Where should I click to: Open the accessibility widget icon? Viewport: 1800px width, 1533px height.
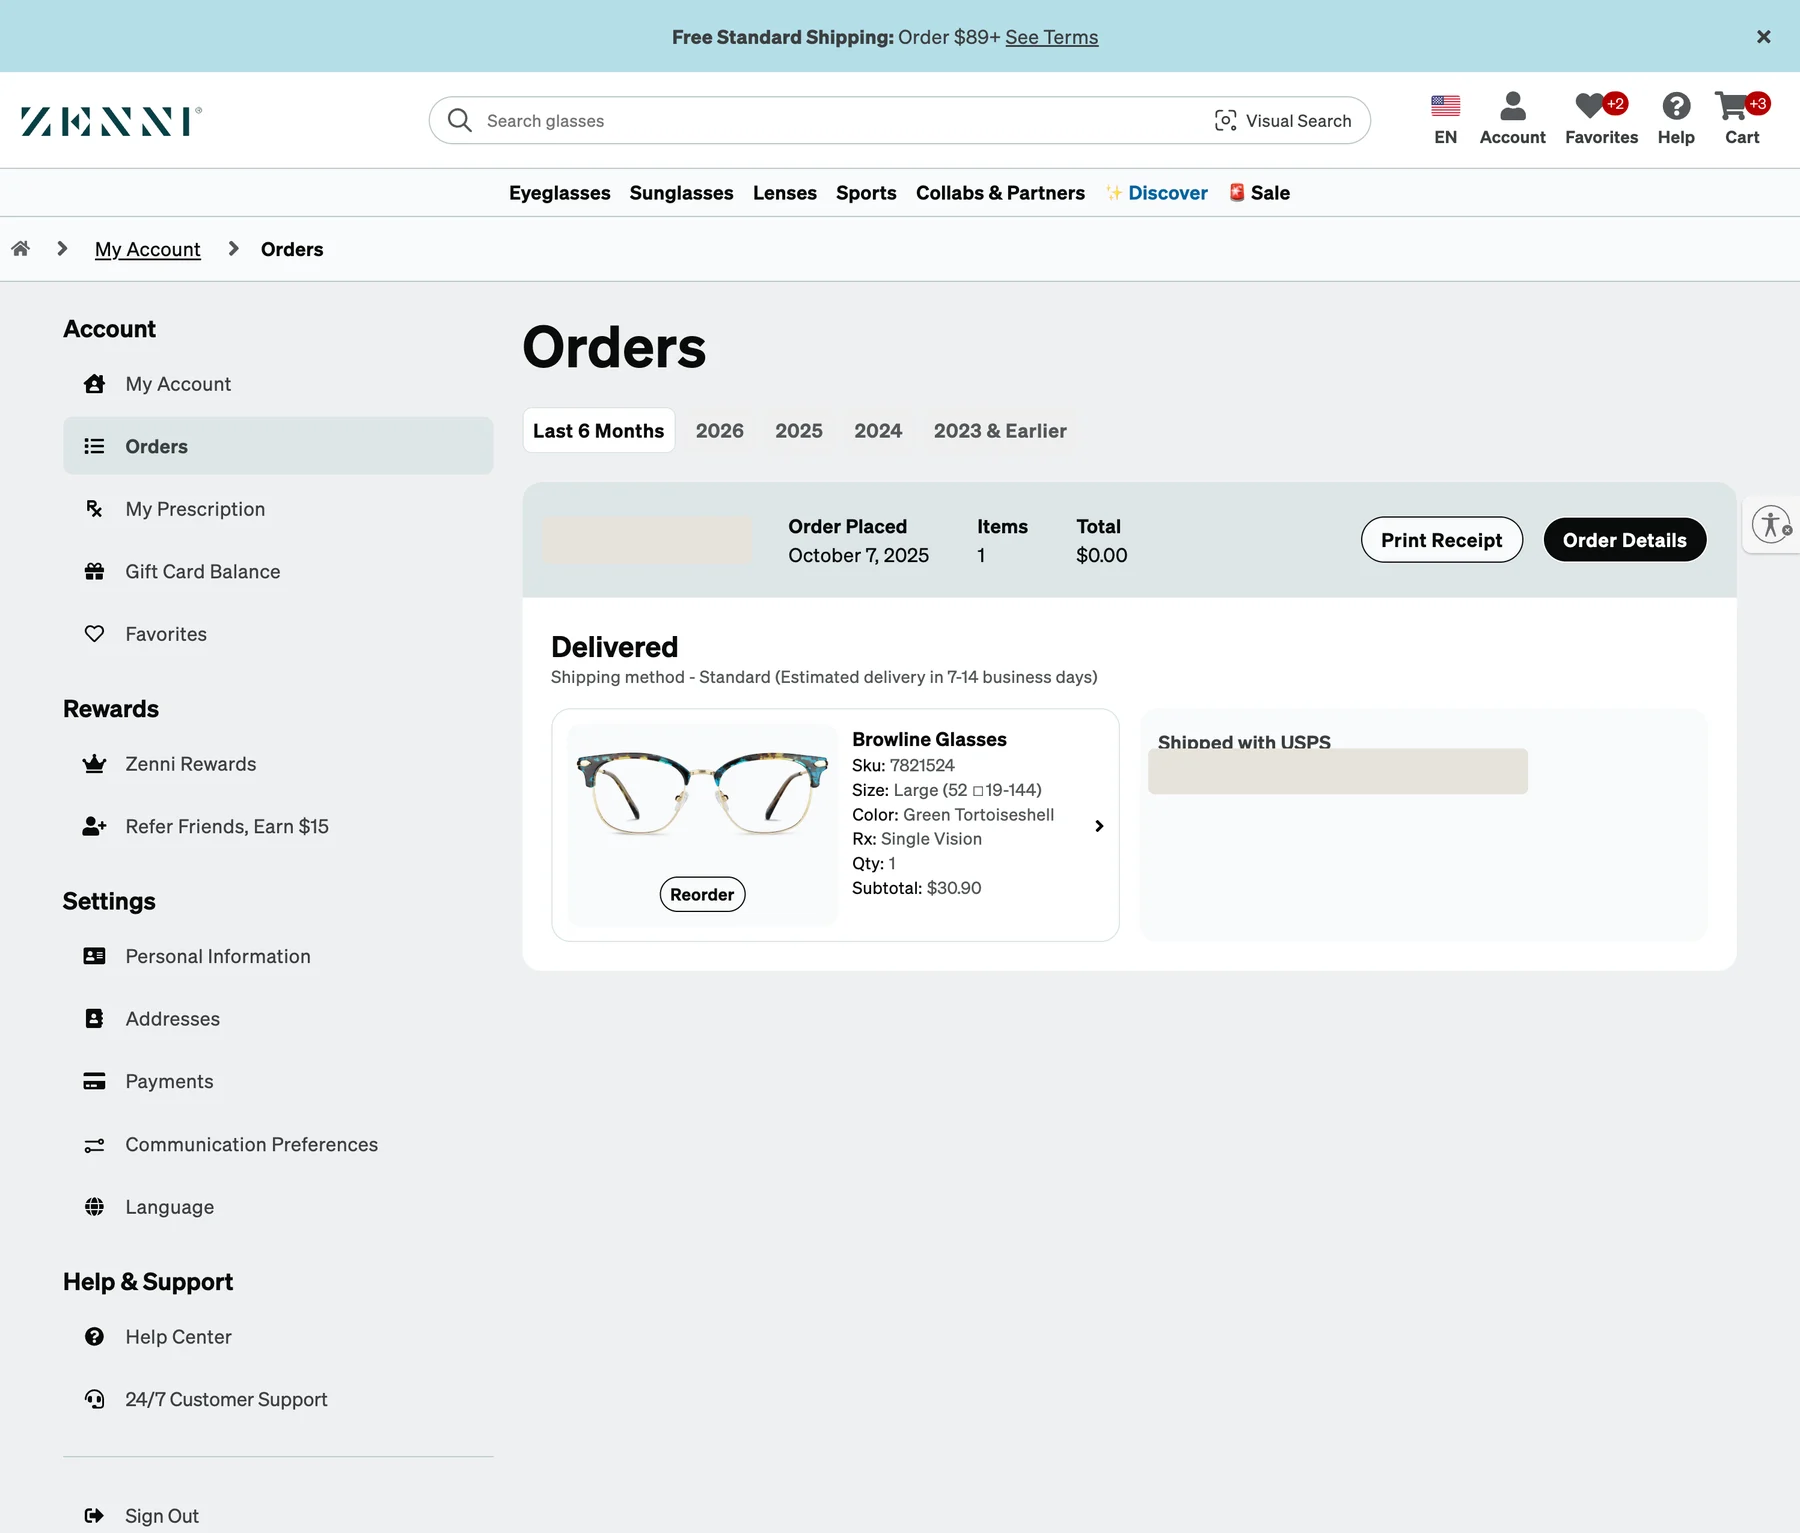click(x=1772, y=524)
